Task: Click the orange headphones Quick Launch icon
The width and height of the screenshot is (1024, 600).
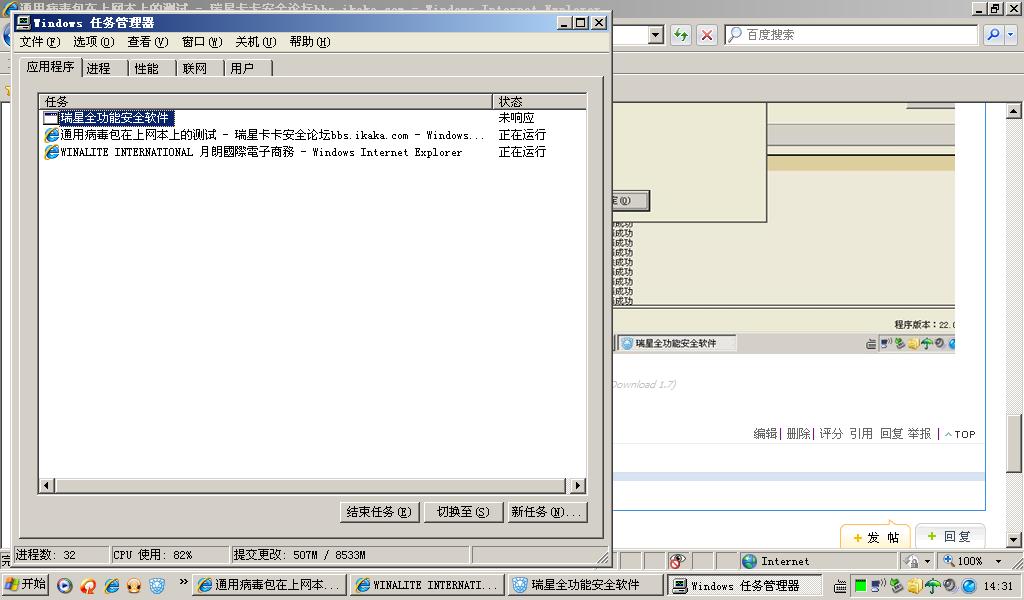Action: [134, 586]
